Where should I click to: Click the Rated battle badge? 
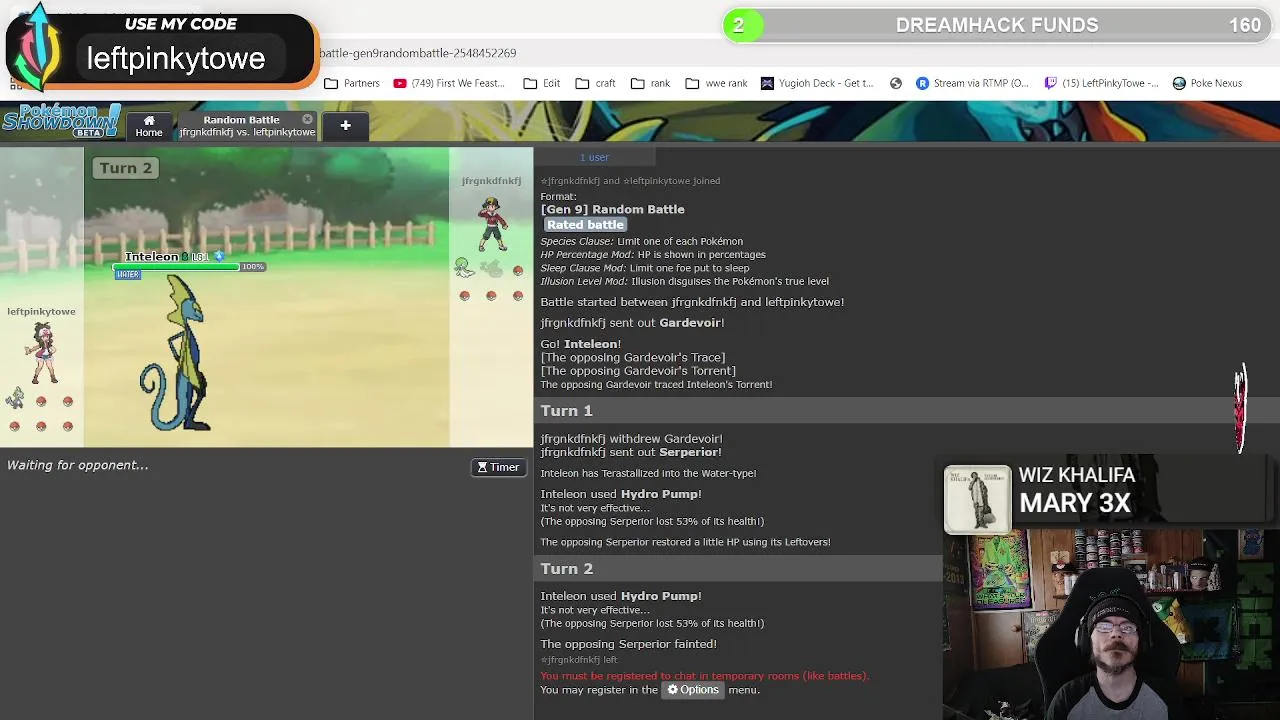(x=585, y=225)
